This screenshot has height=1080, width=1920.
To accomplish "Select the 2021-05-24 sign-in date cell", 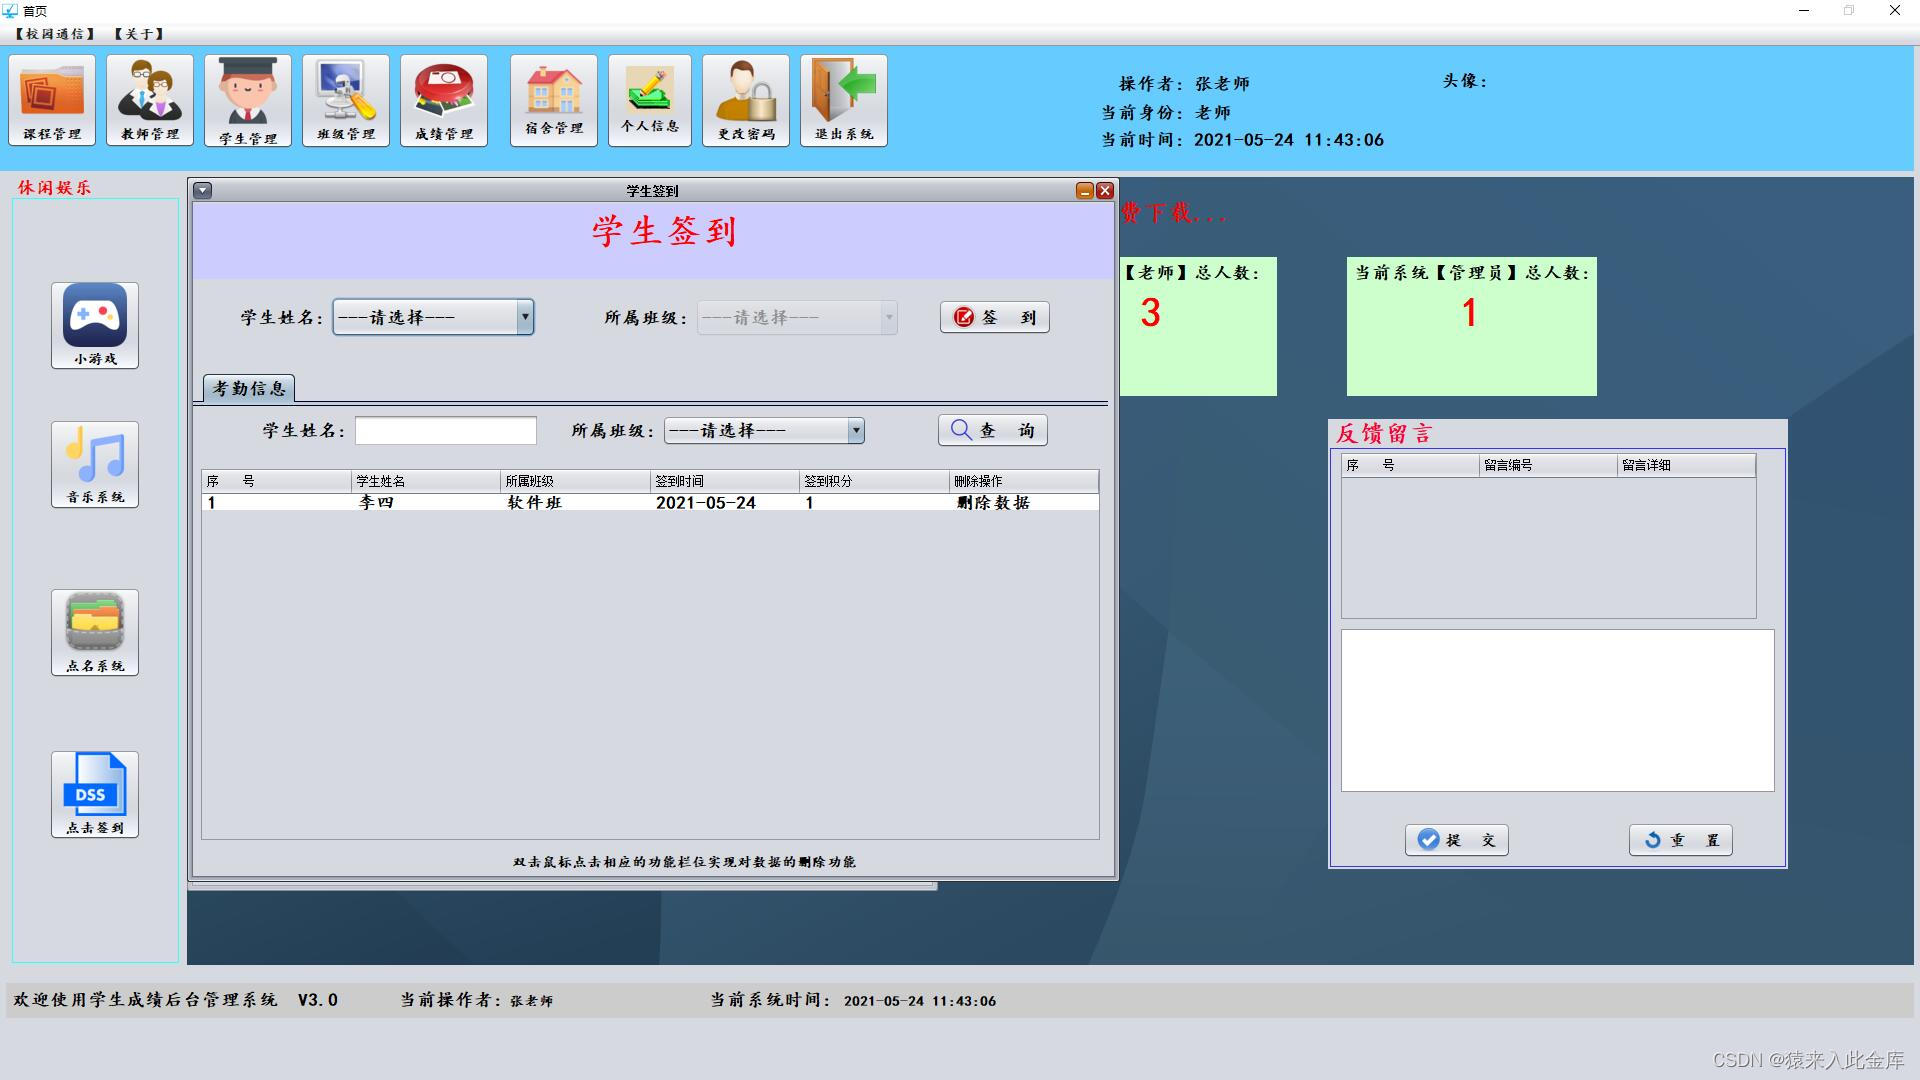I will pyautogui.click(x=725, y=502).
